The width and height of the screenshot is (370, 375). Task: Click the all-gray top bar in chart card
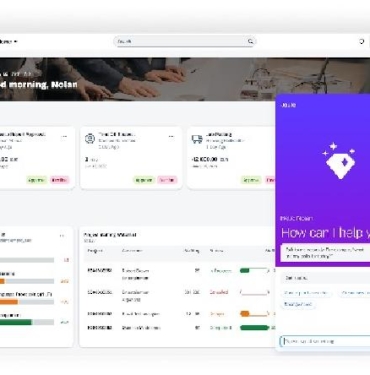[27, 260]
